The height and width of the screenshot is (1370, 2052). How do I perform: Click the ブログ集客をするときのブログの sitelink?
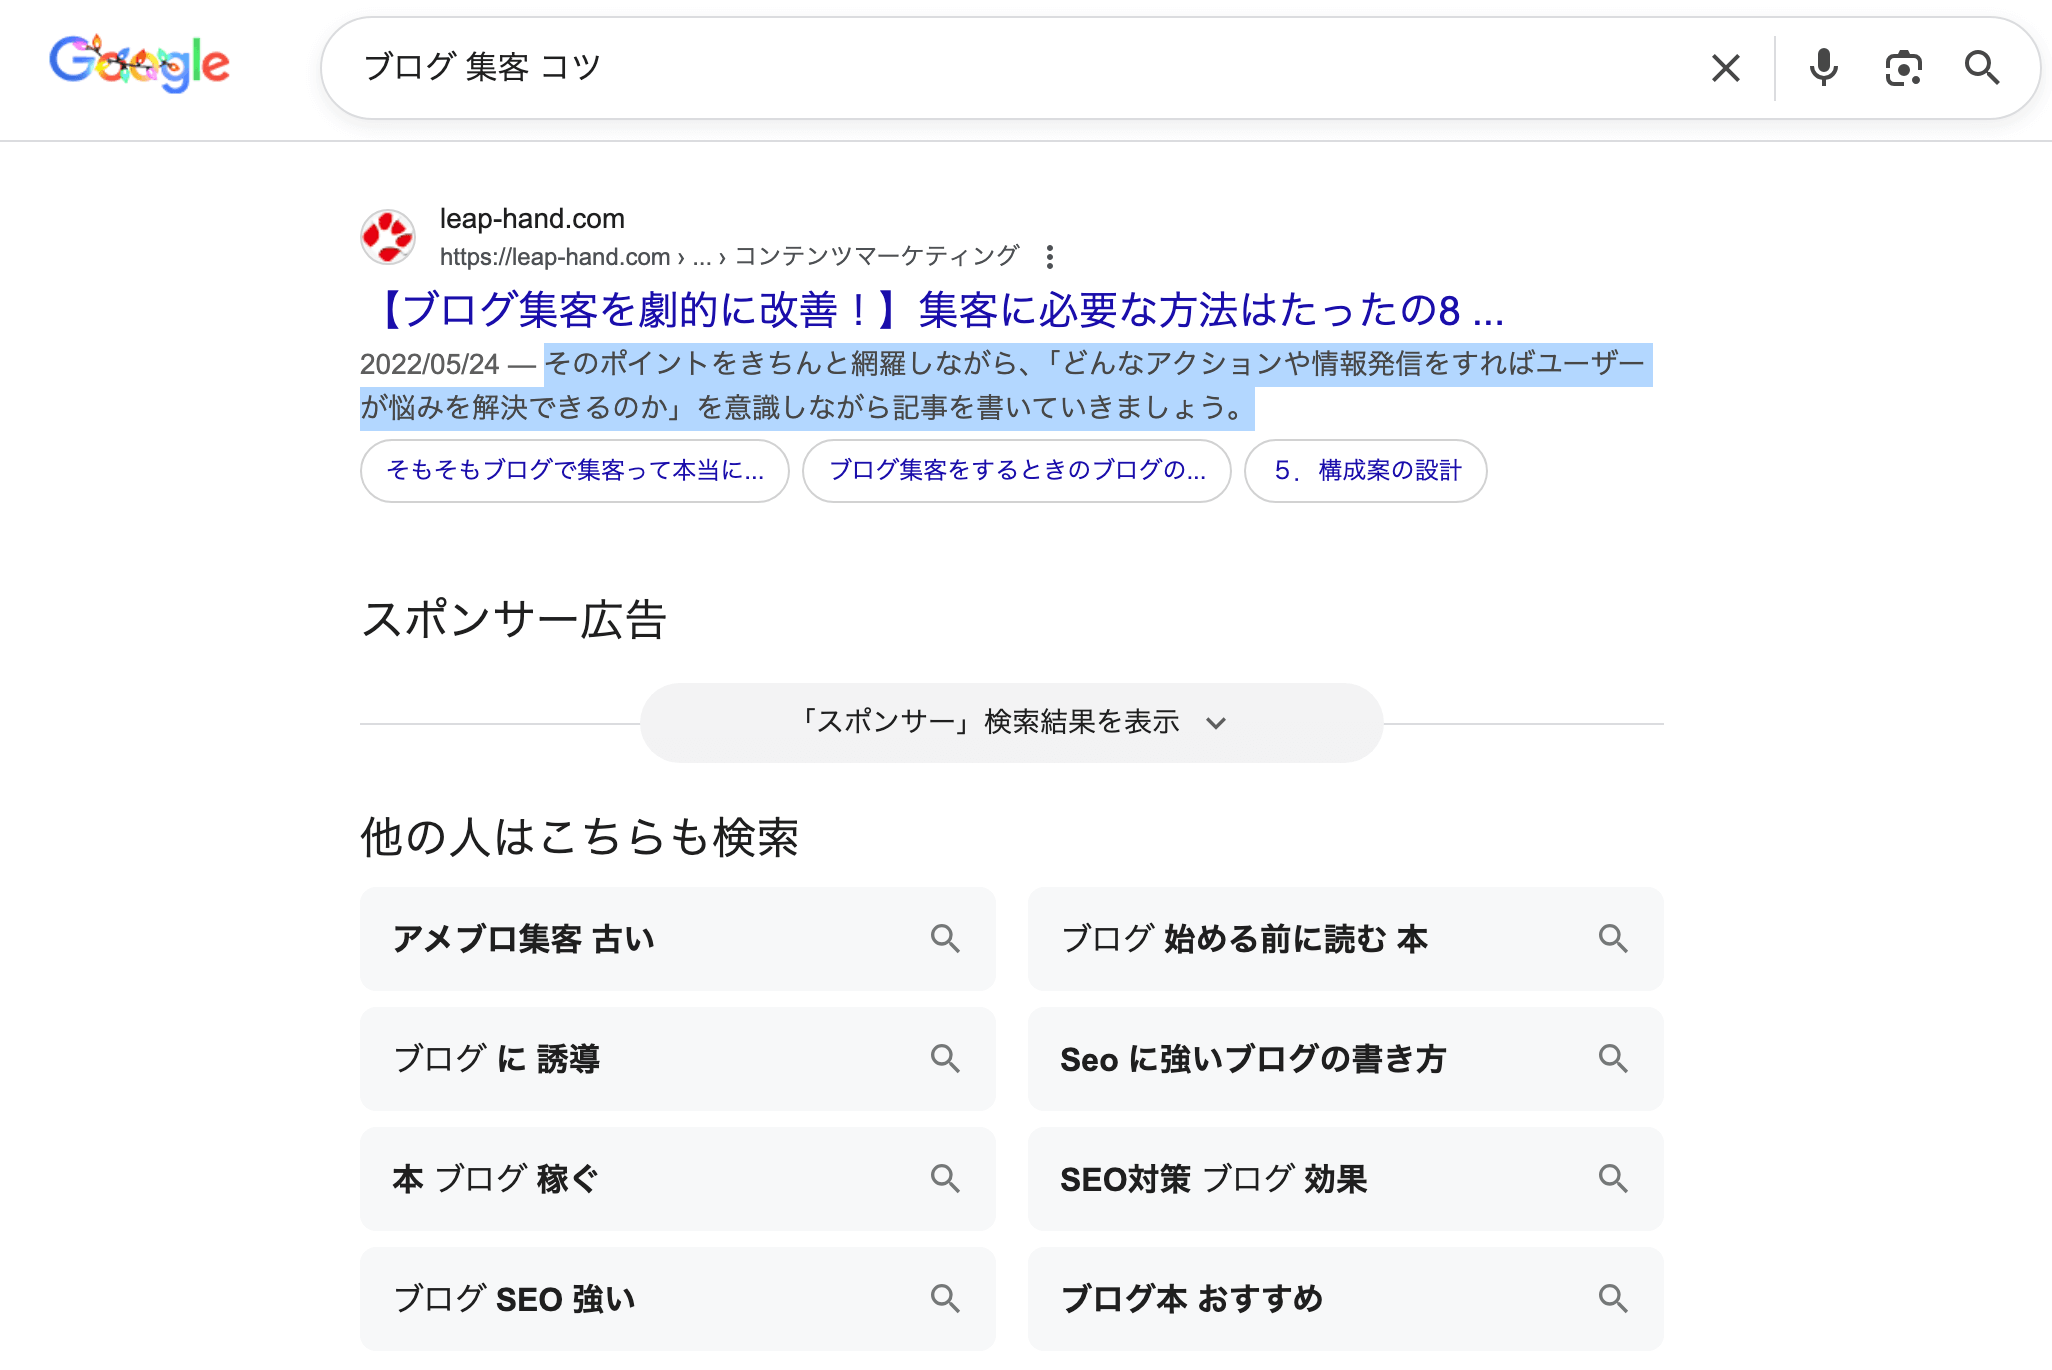(1017, 471)
